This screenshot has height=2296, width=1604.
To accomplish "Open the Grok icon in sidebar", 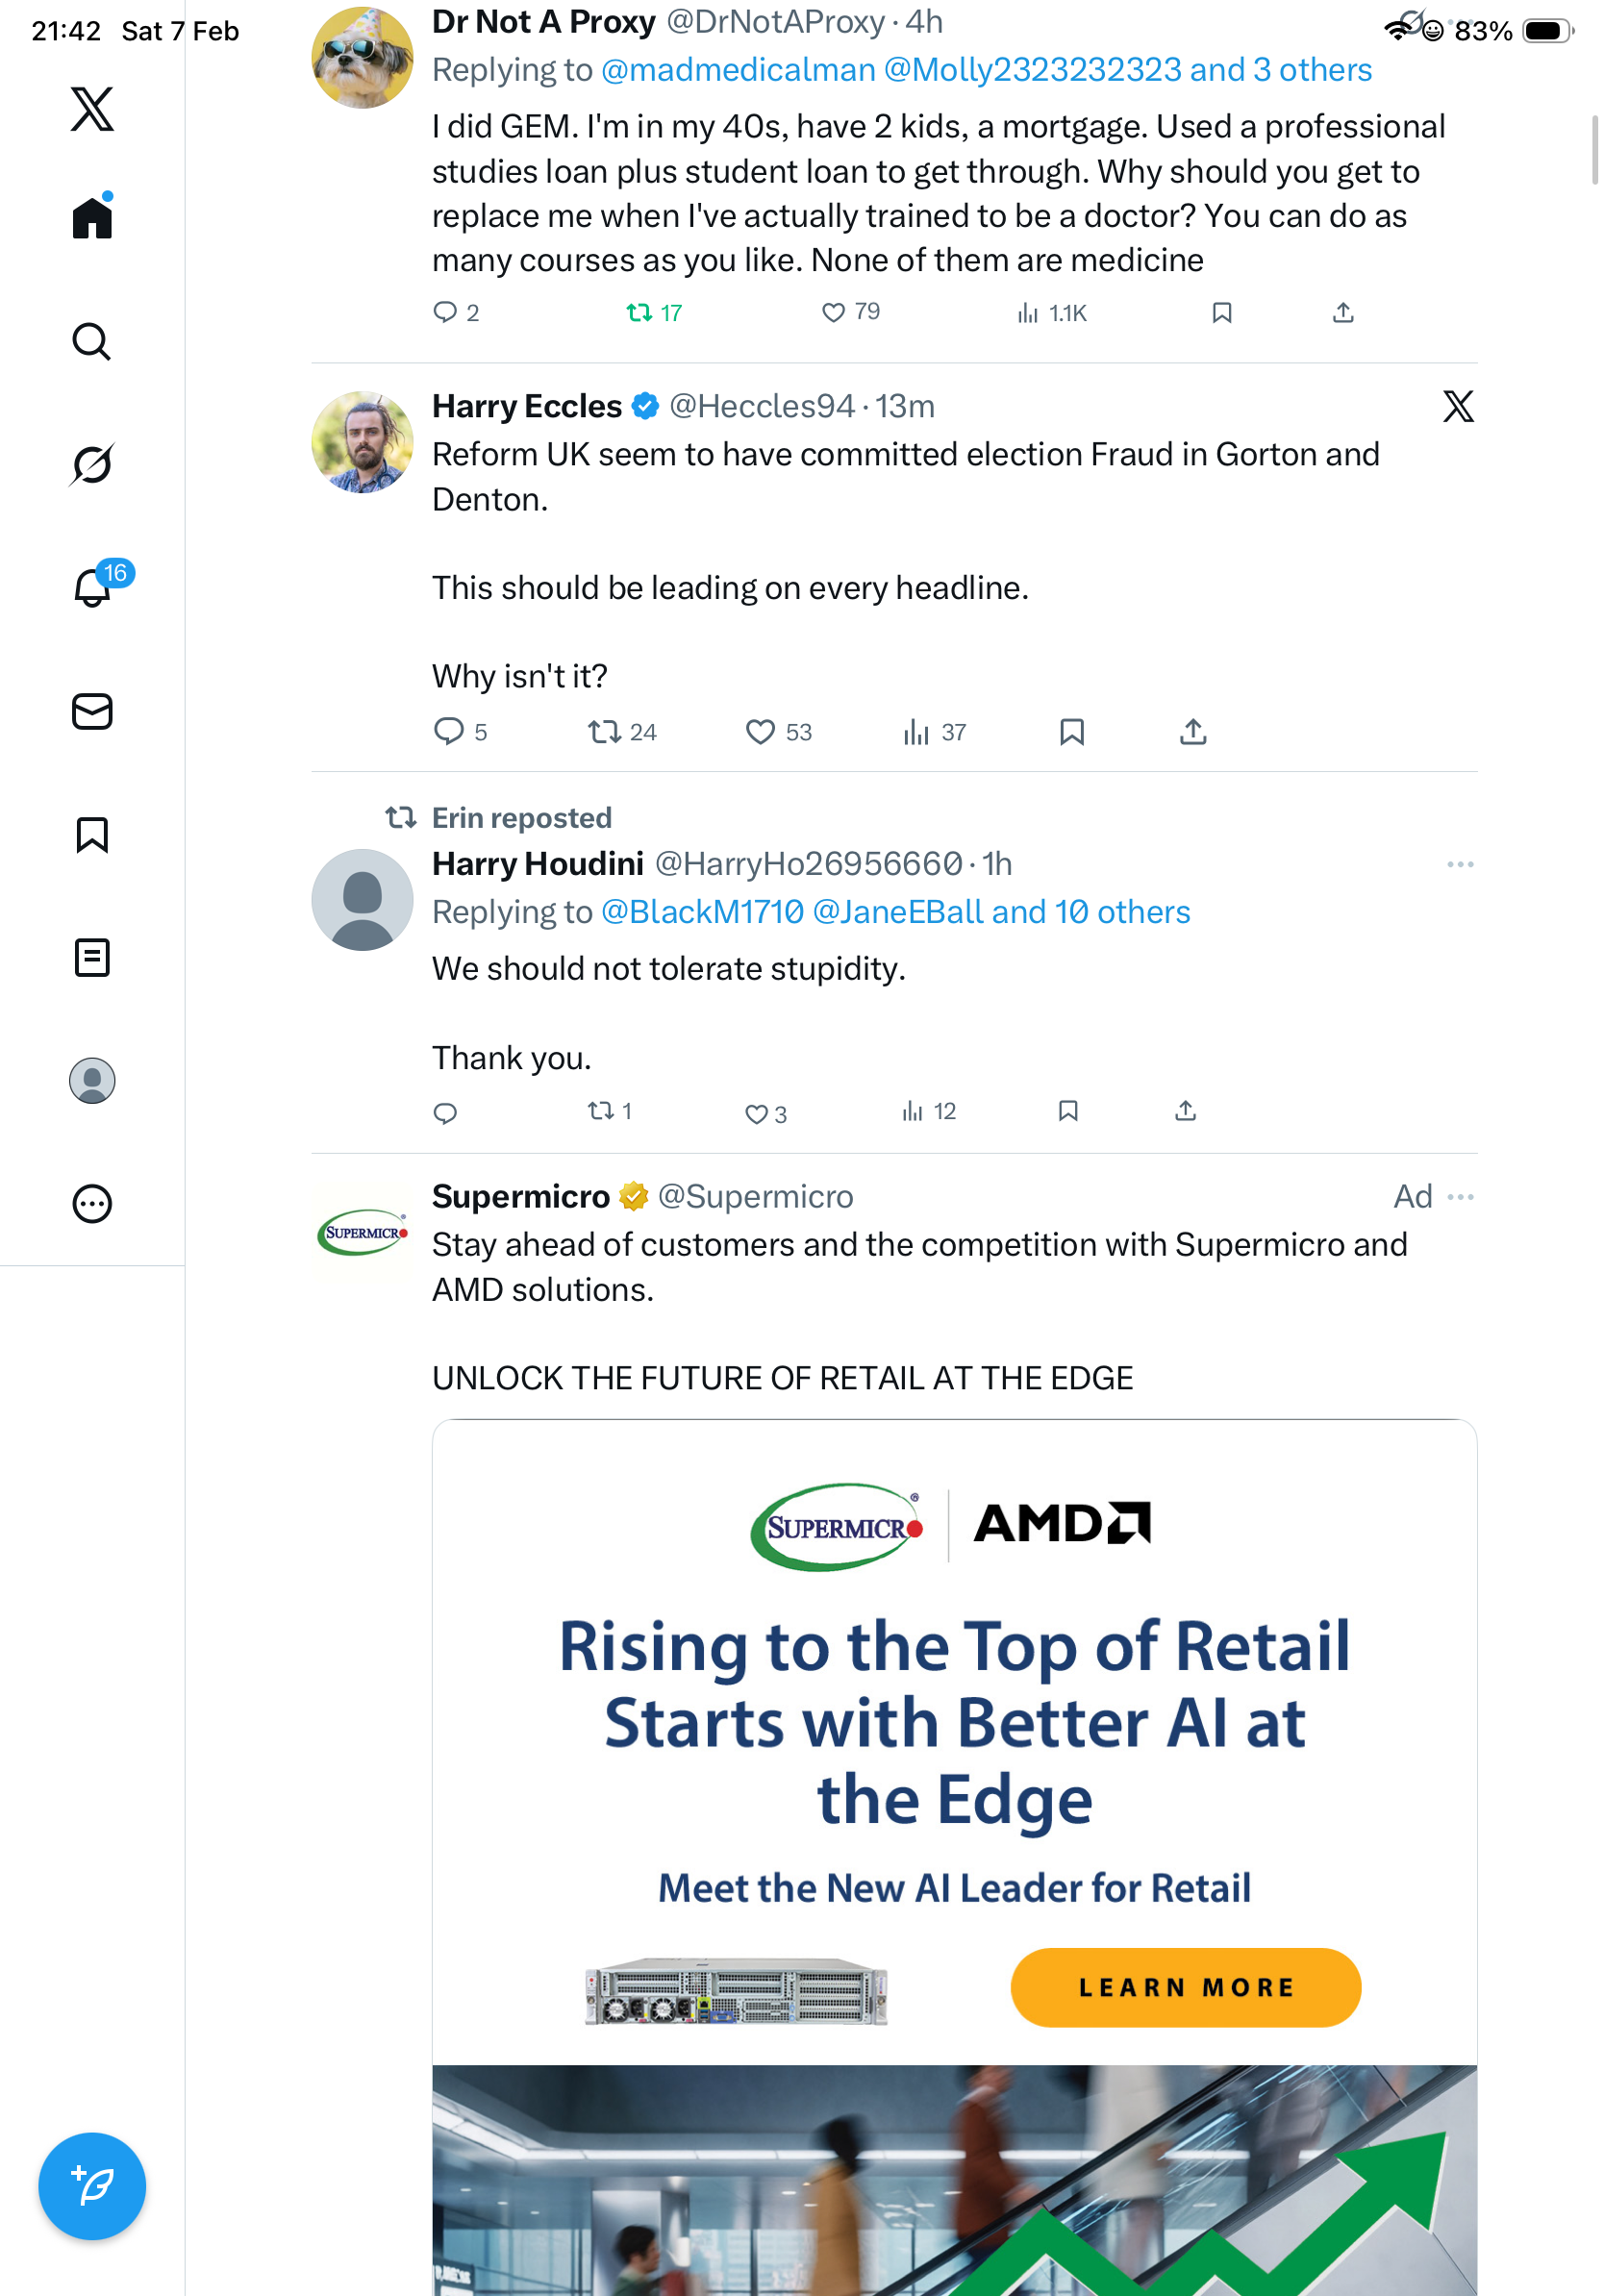I will click(x=92, y=464).
